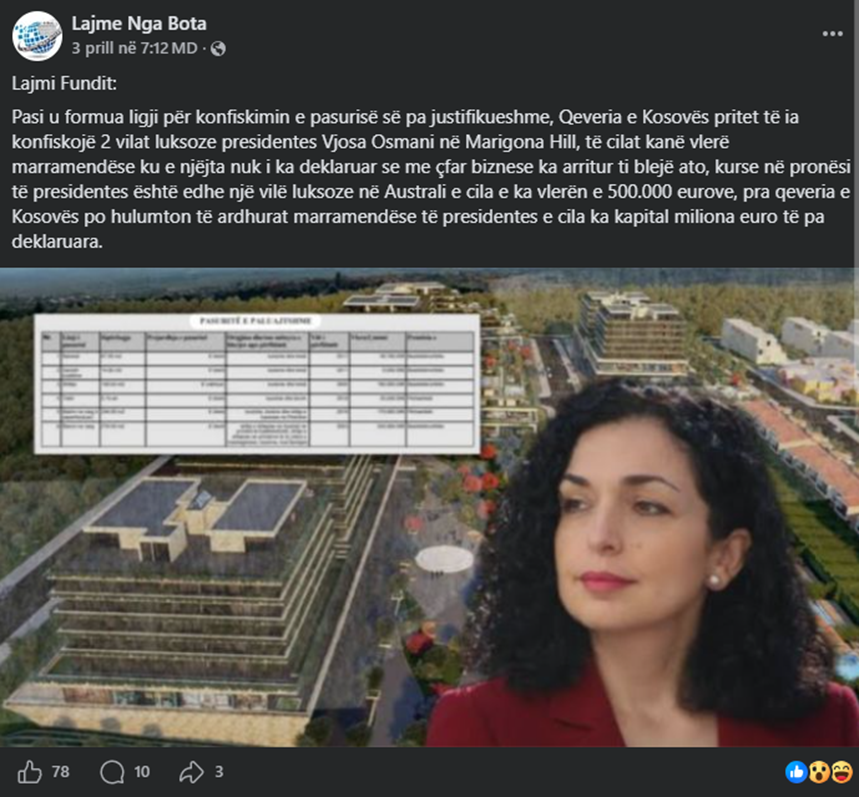Image resolution: width=859 pixels, height=797 pixels.
Task: Click the share arrow icon
Action: click(x=192, y=772)
